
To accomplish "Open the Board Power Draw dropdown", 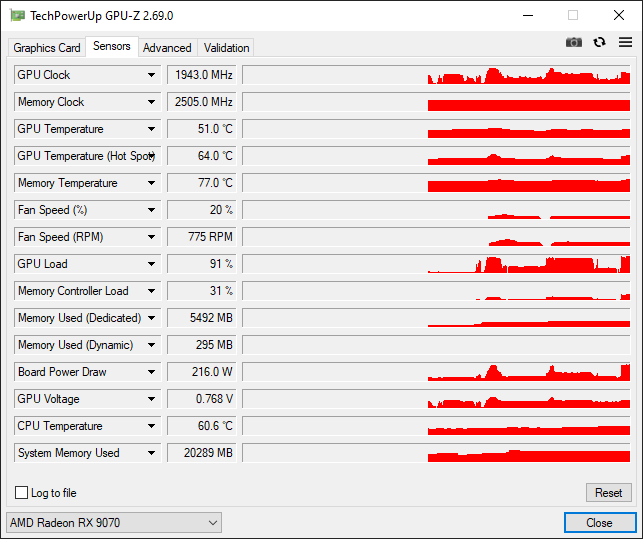I will coord(151,372).
